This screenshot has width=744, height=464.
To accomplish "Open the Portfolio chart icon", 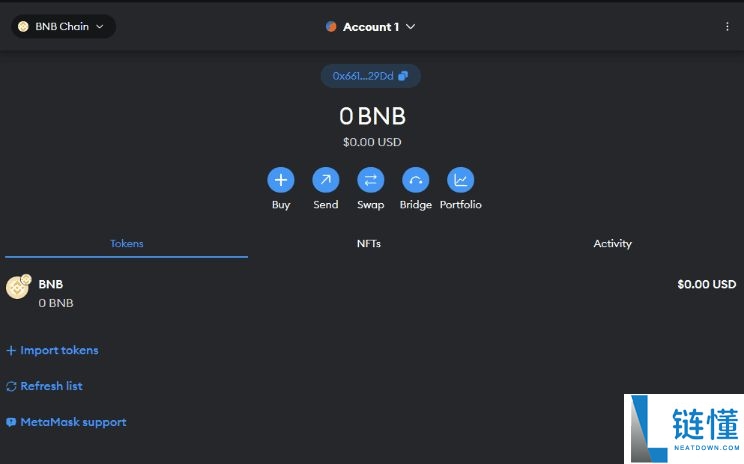I will tap(460, 180).
